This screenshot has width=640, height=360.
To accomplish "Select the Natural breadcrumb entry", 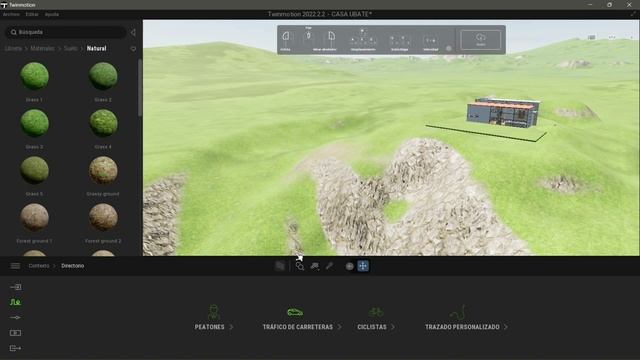I will [x=96, y=48].
